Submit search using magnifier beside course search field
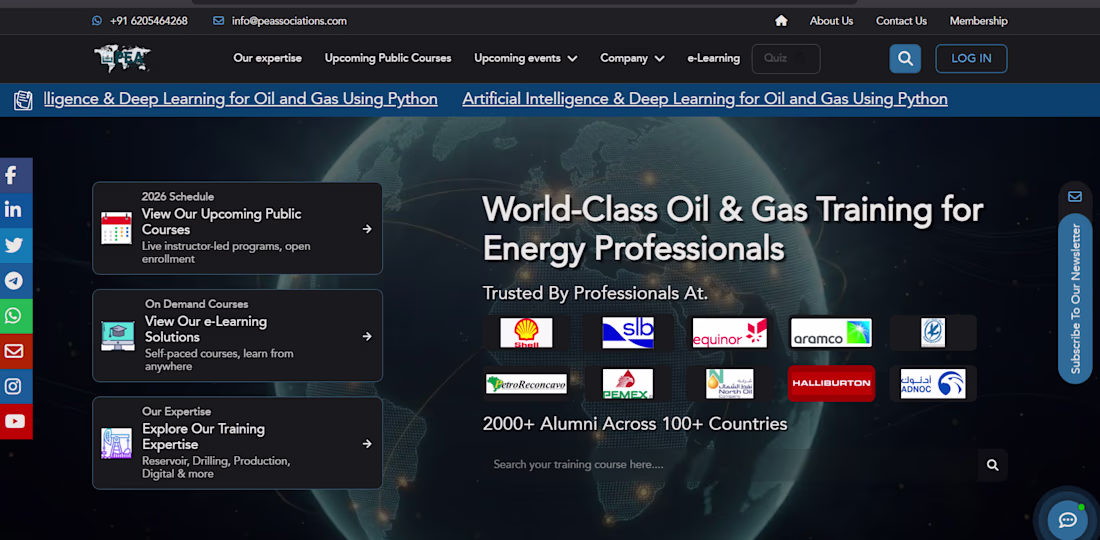Screen dimensions: 1100x540 tap(992, 465)
